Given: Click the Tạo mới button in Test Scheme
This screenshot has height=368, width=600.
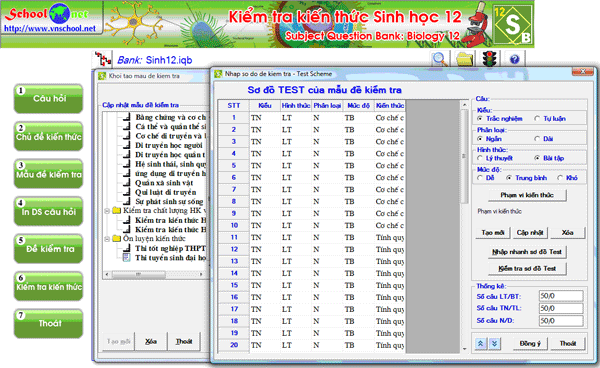Looking at the screenshot, I should coord(492,233).
